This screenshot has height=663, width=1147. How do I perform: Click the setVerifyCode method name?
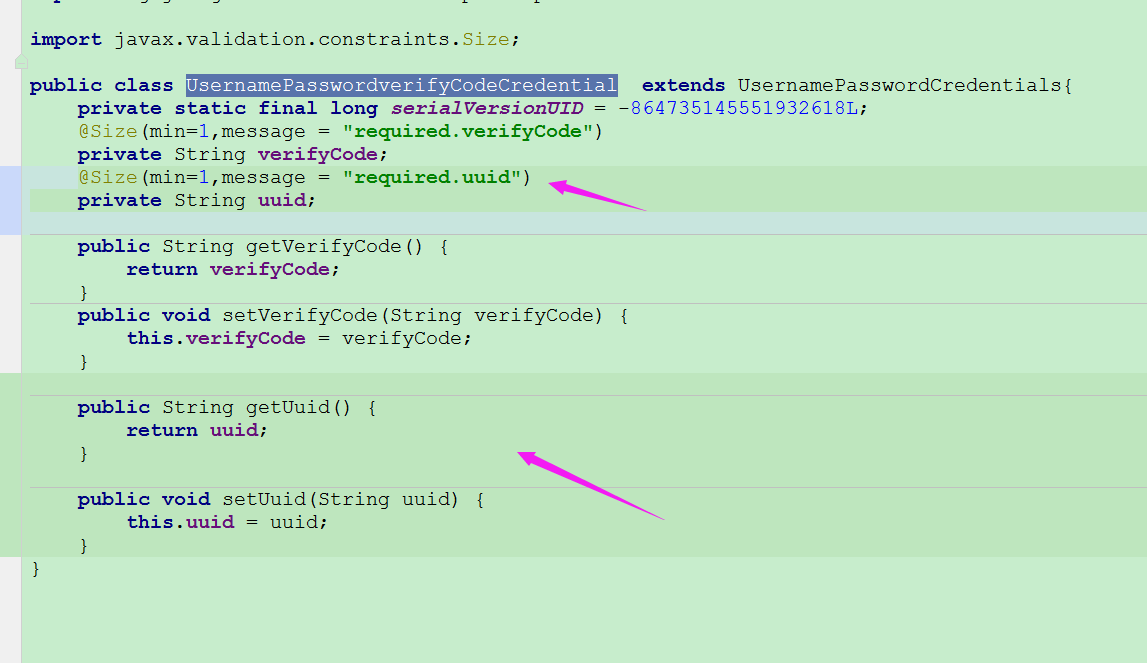coord(300,315)
